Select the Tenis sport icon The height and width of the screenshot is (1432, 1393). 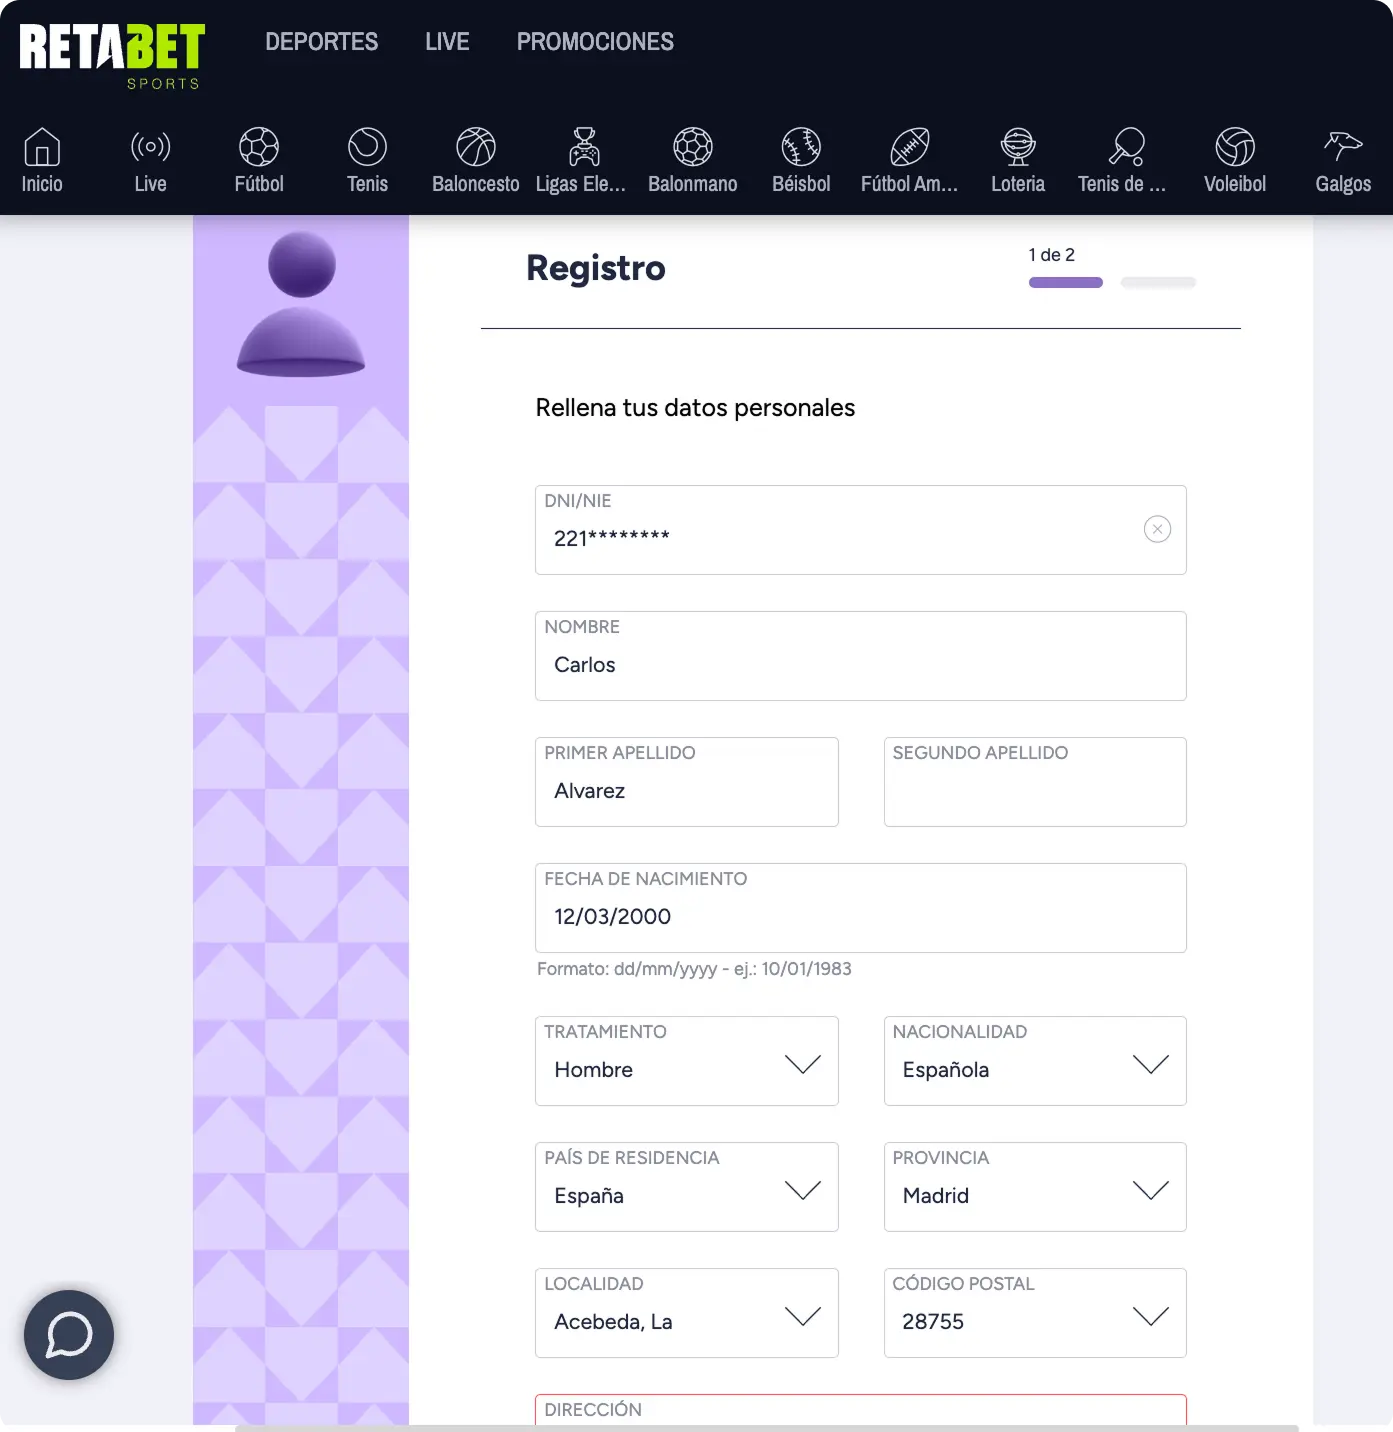[x=366, y=158]
